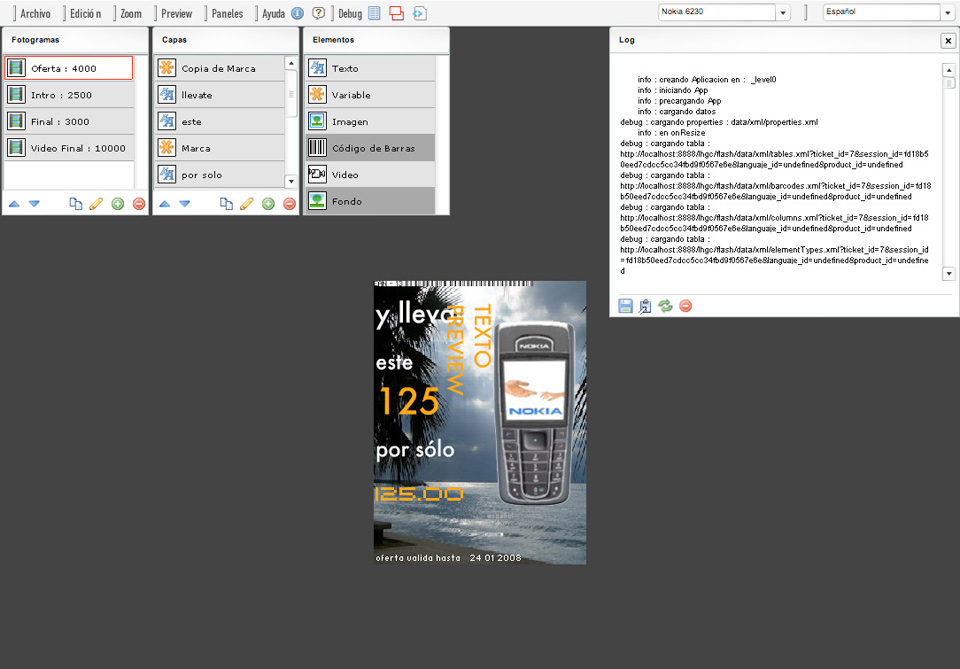Delete layer using Capas red minus
960x669 pixels.
pos(290,204)
